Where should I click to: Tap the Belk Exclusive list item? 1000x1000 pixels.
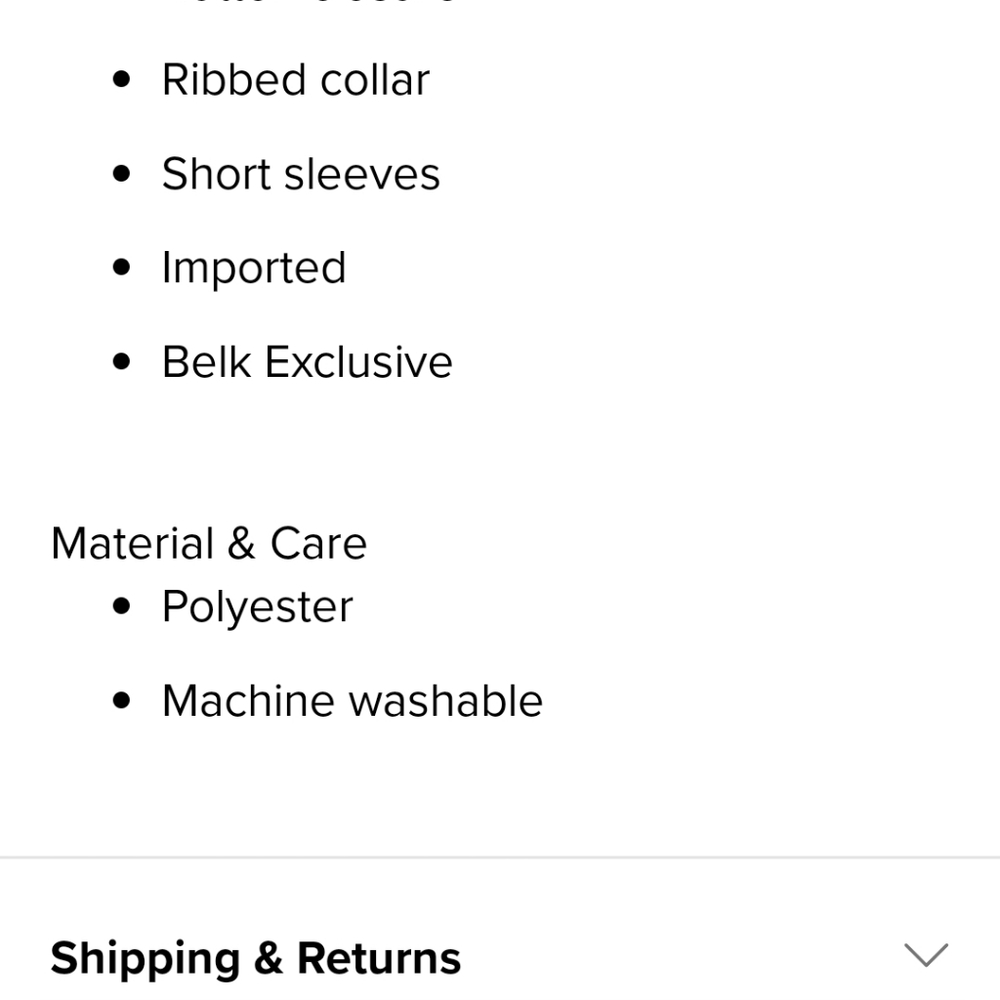pos(306,362)
